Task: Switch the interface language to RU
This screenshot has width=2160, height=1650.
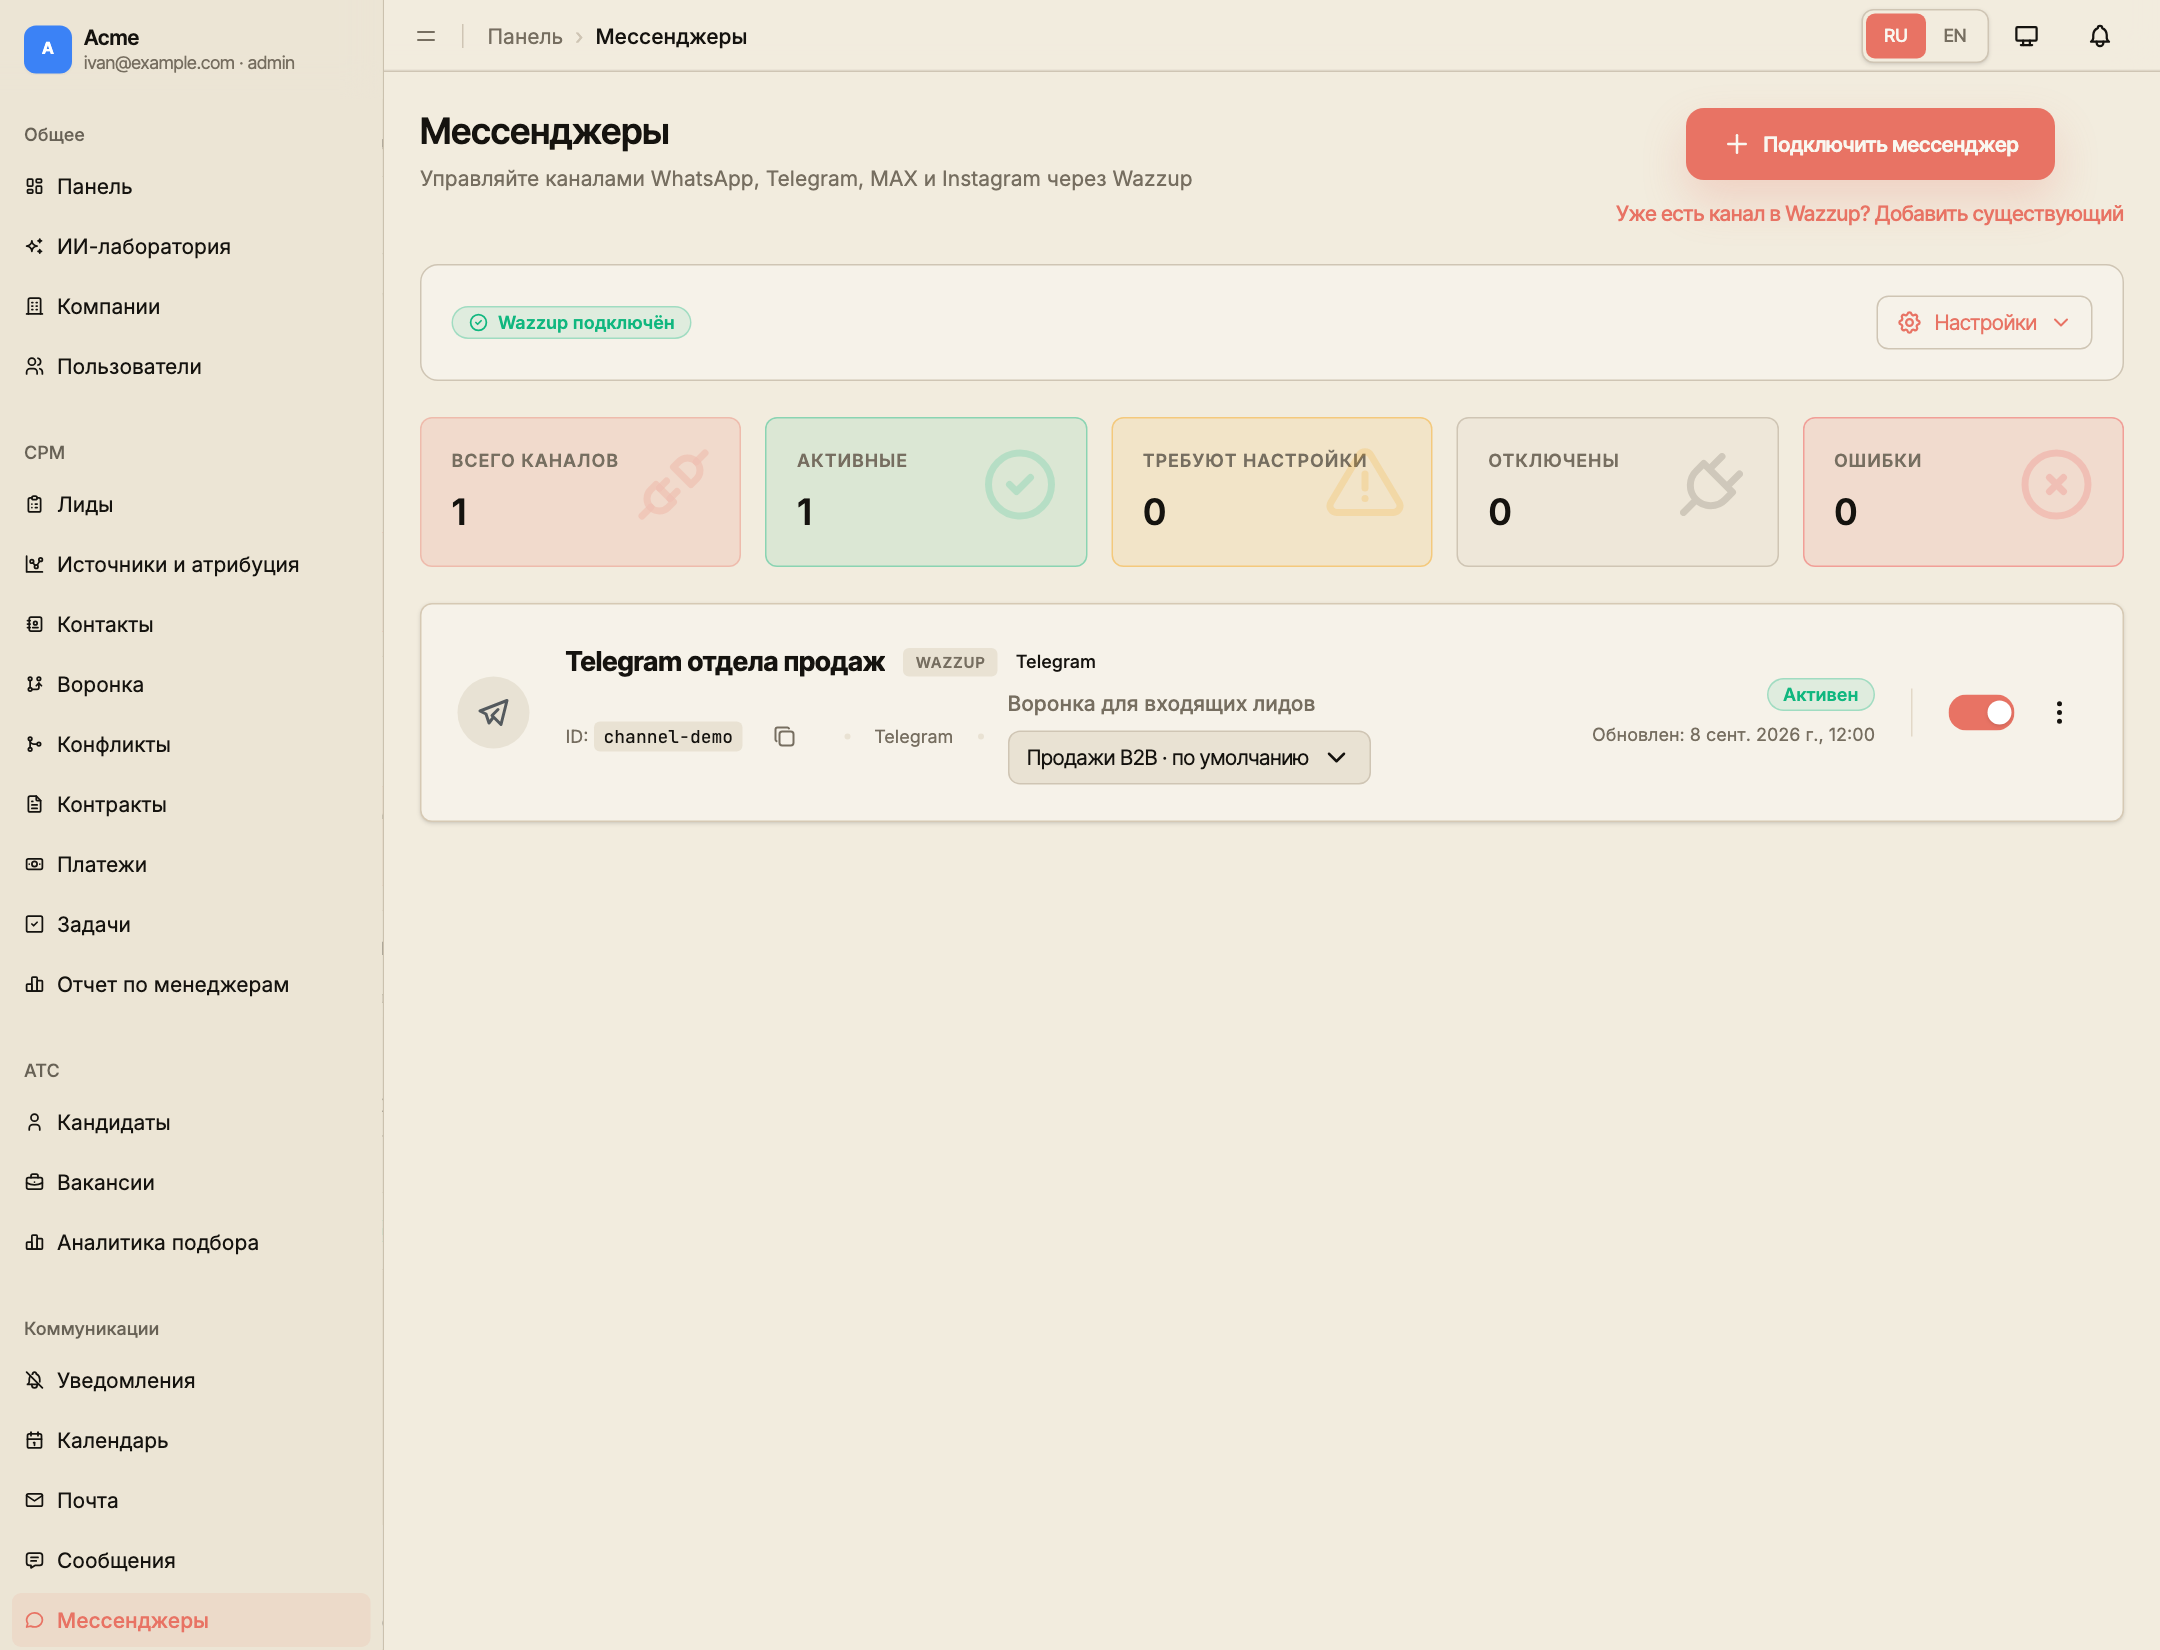Action: pyautogui.click(x=1895, y=36)
